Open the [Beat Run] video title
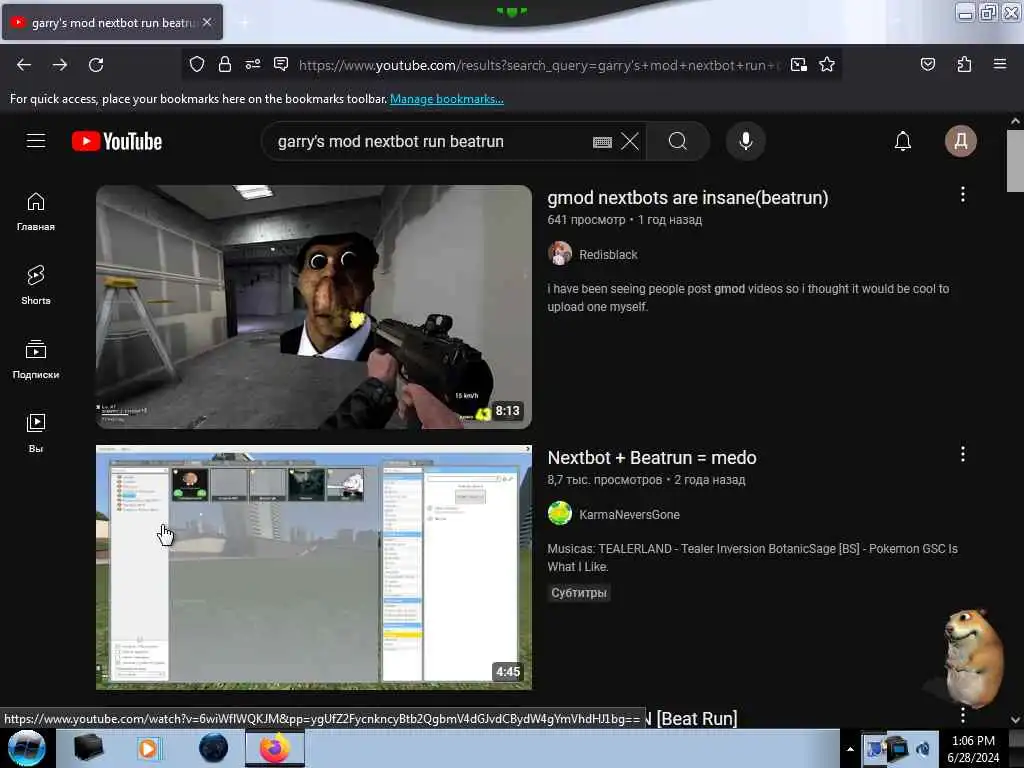The width and height of the screenshot is (1024, 768). (696, 718)
